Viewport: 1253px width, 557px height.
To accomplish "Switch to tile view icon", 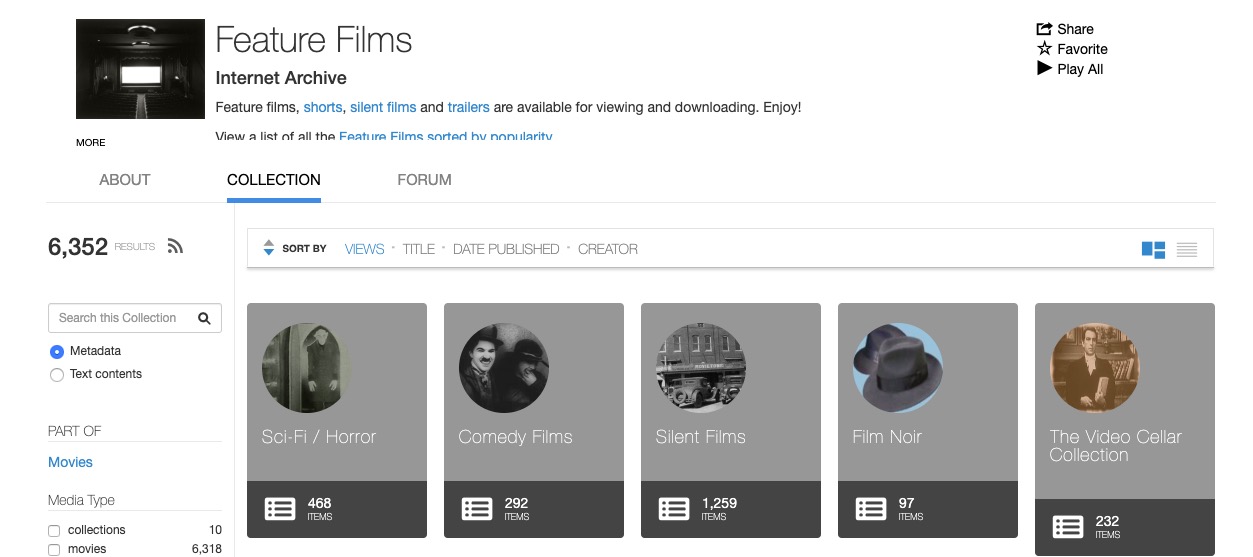I will click(x=1153, y=250).
